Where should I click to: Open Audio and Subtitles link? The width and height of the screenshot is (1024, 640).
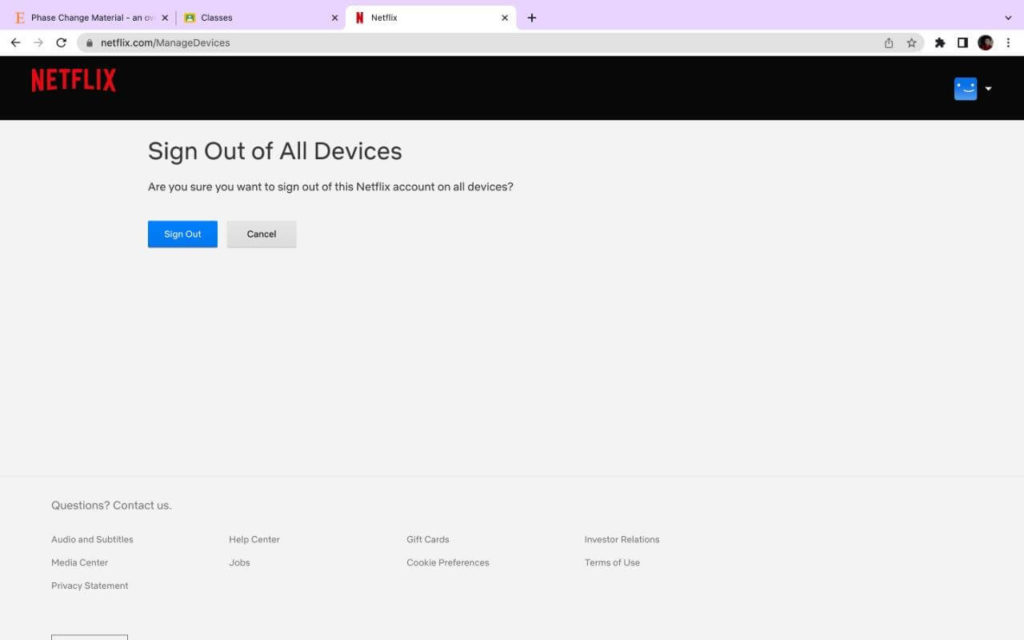[x=92, y=539]
